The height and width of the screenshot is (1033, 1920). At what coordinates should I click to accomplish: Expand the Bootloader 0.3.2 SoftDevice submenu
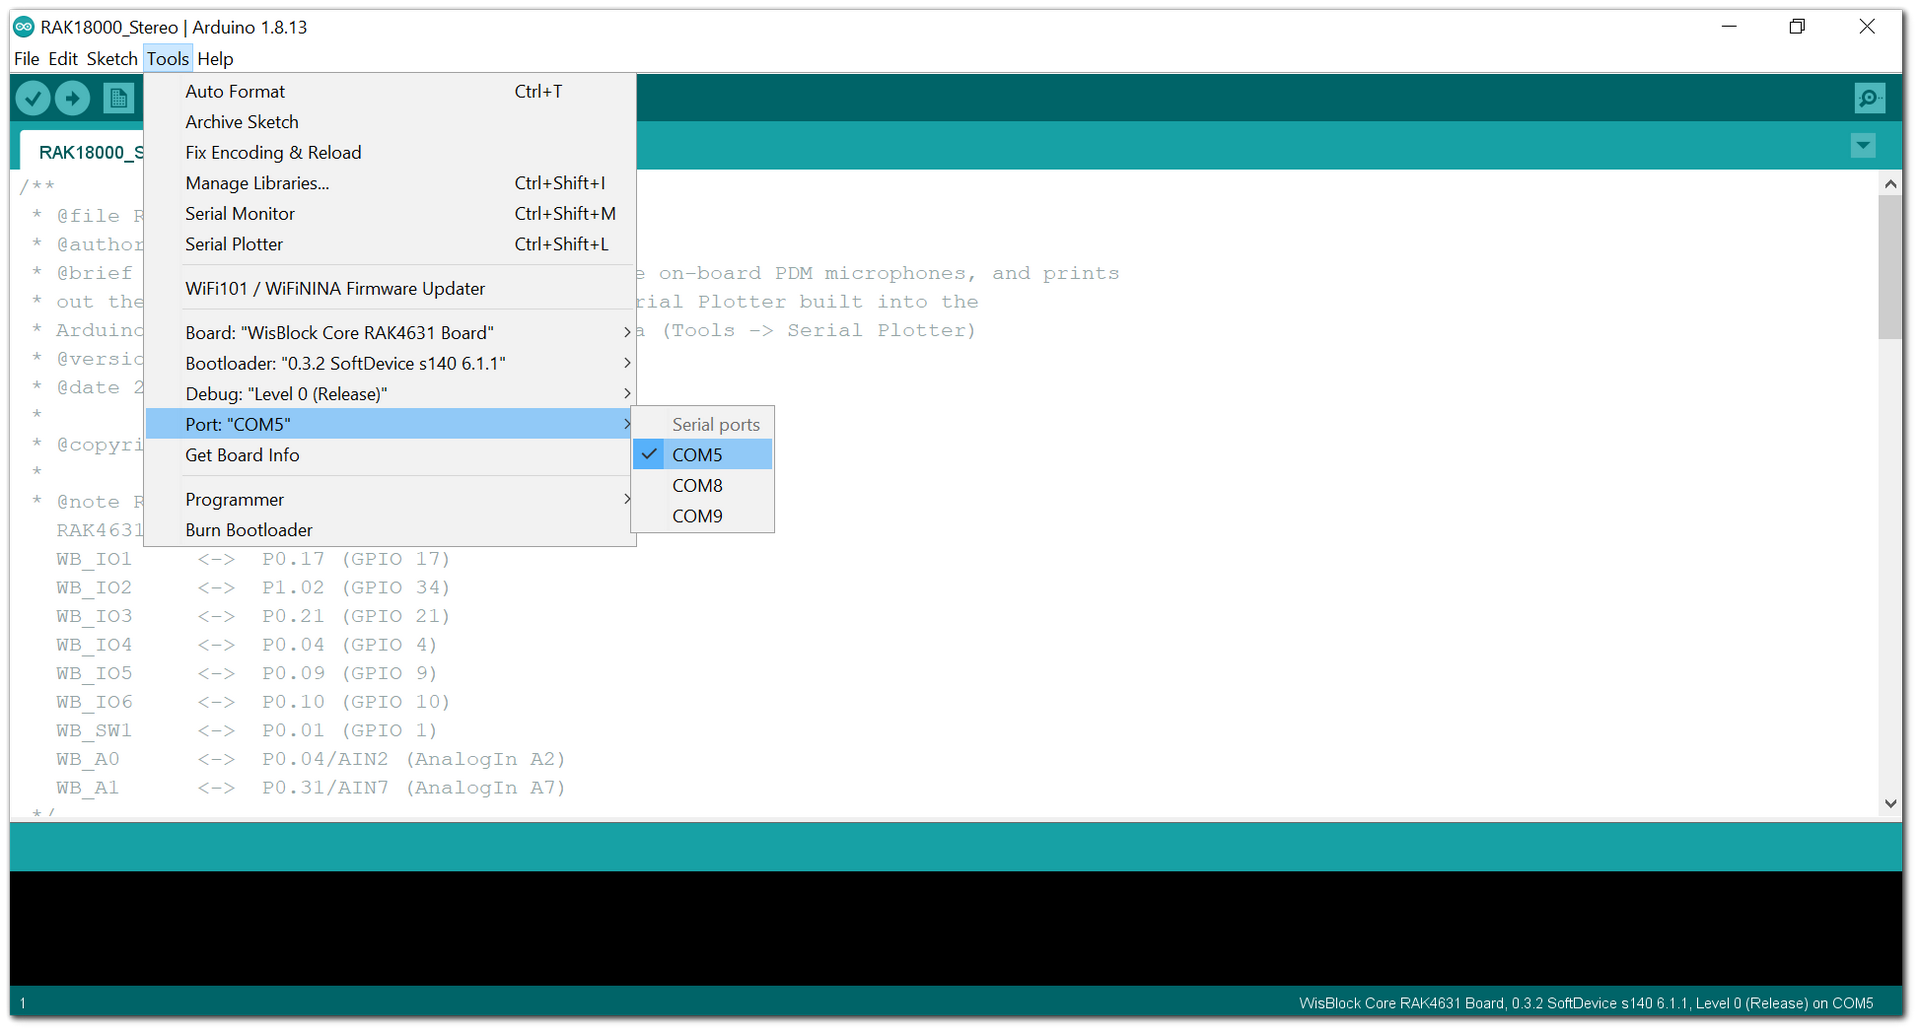pos(390,363)
